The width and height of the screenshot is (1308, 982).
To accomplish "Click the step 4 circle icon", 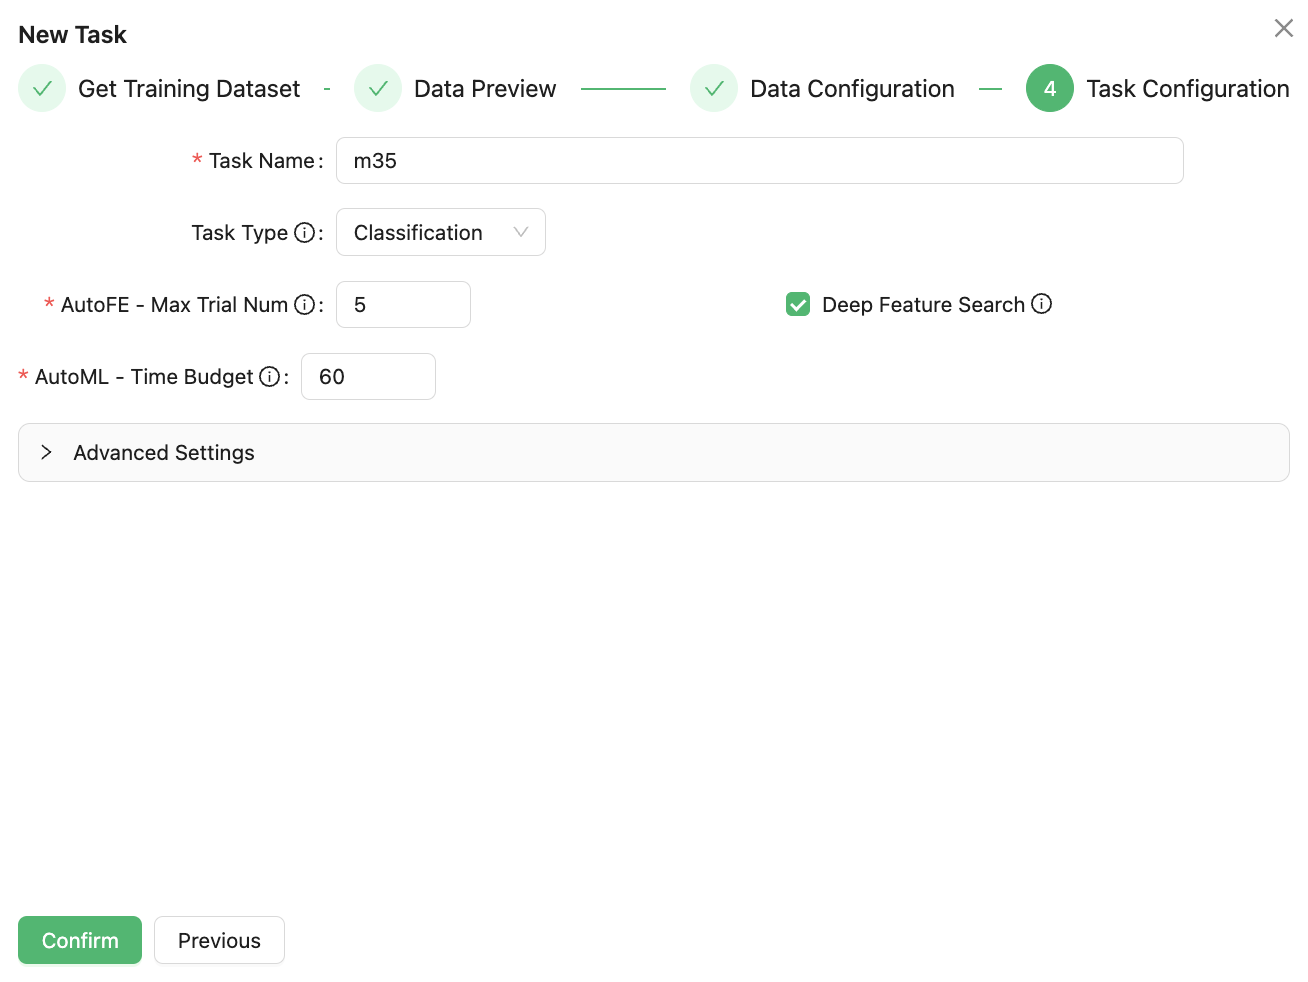I will [1049, 89].
